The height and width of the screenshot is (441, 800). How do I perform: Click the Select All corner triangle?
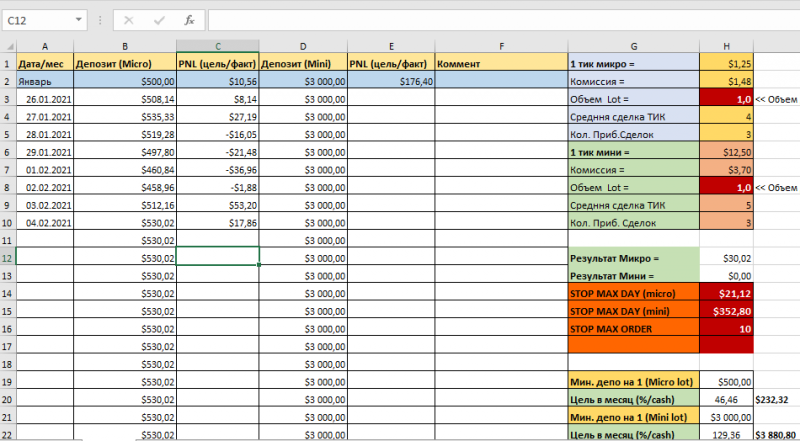click(9, 46)
